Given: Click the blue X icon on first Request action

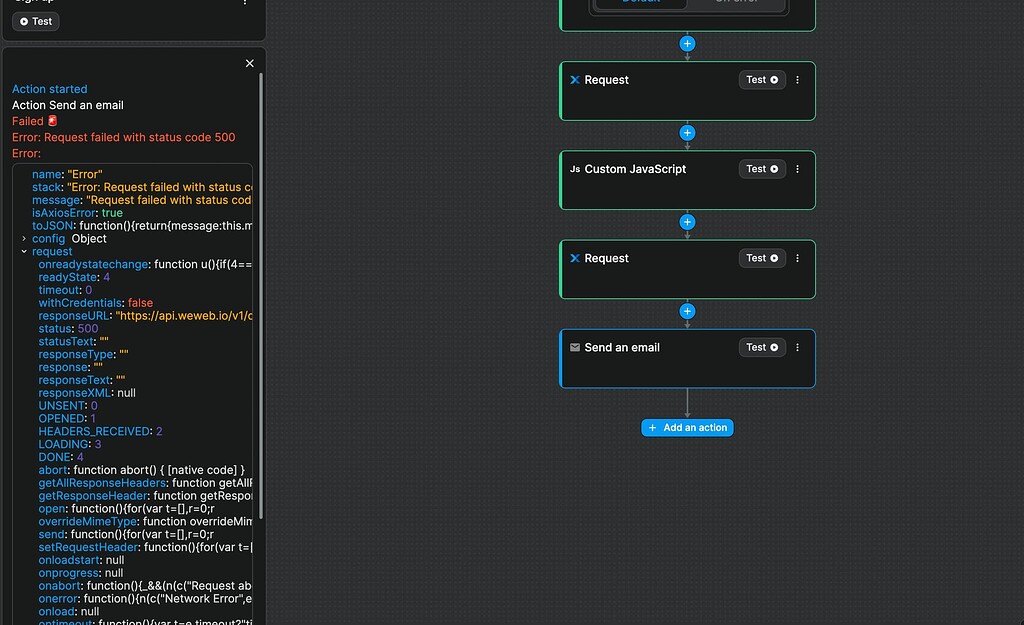Looking at the screenshot, I should [x=573, y=79].
